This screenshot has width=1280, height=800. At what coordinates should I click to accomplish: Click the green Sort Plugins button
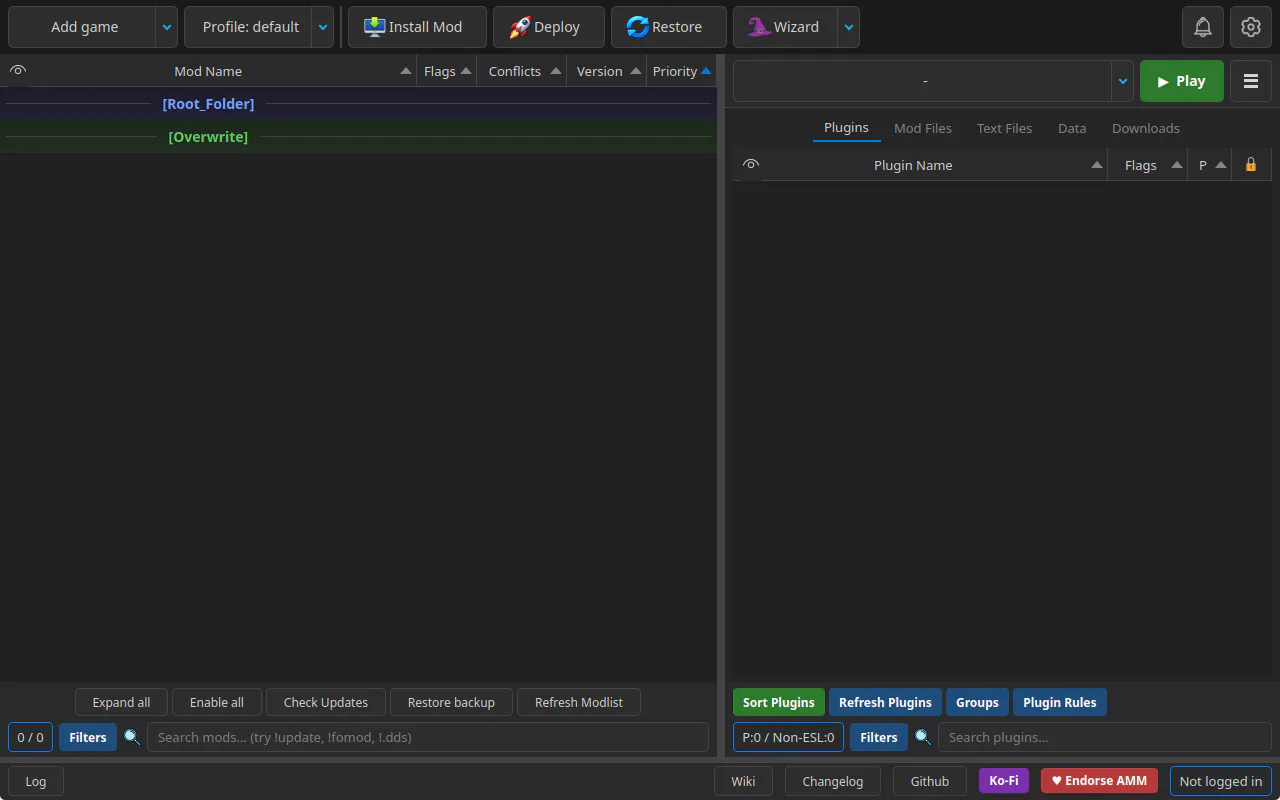pyautogui.click(x=779, y=702)
